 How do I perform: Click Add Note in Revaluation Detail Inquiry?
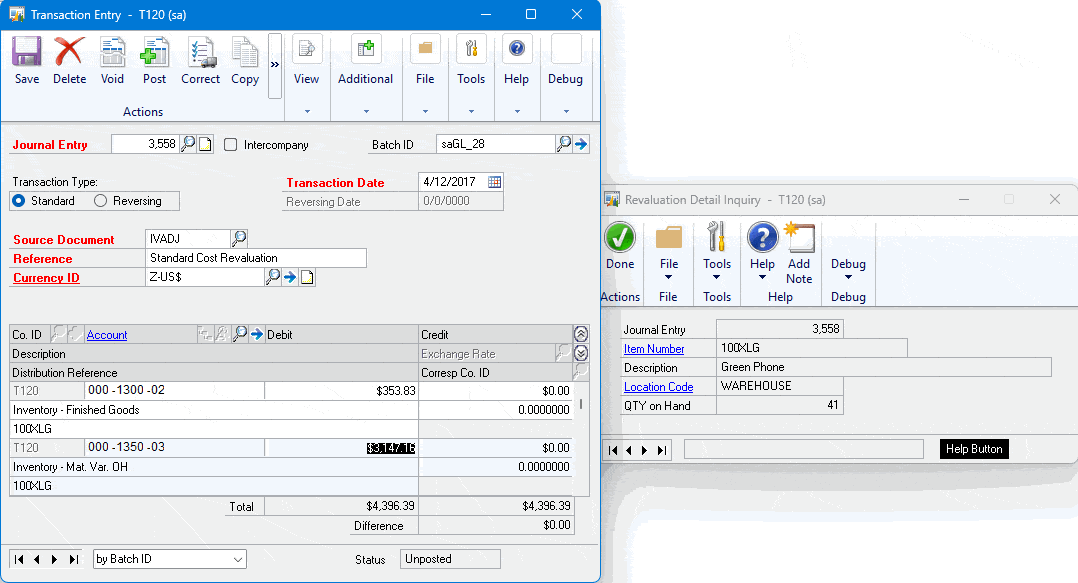click(x=799, y=254)
